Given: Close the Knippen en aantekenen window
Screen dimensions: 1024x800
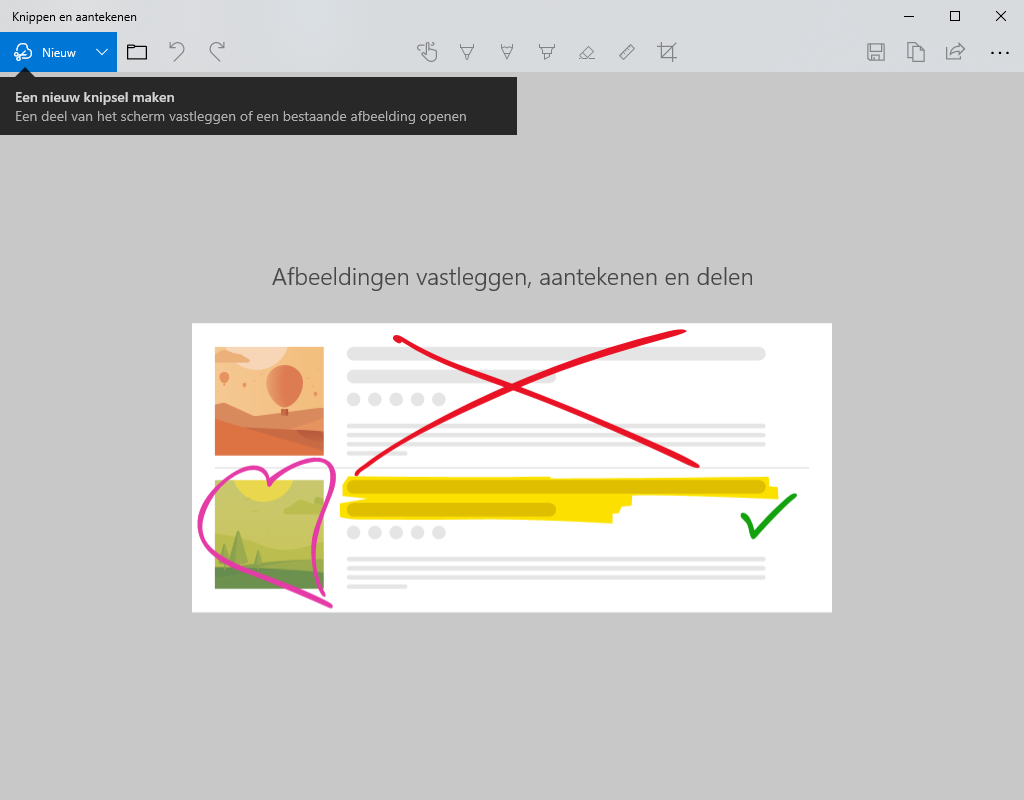Looking at the screenshot, I should pyautogui.click(x=1000, y=16).
